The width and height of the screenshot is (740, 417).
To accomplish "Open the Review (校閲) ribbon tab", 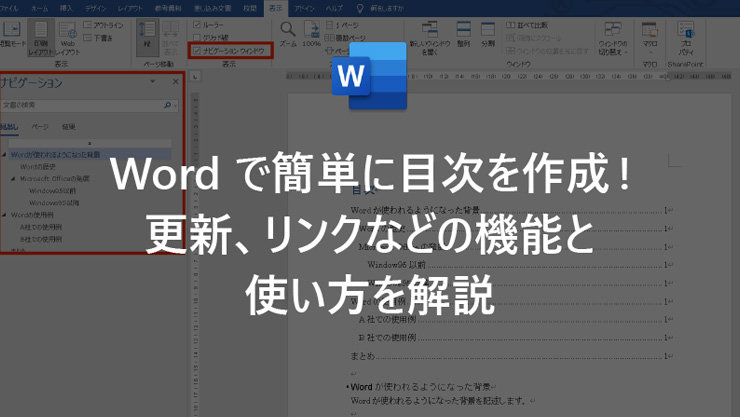I will pyautogui.click(x=250, y=8).
